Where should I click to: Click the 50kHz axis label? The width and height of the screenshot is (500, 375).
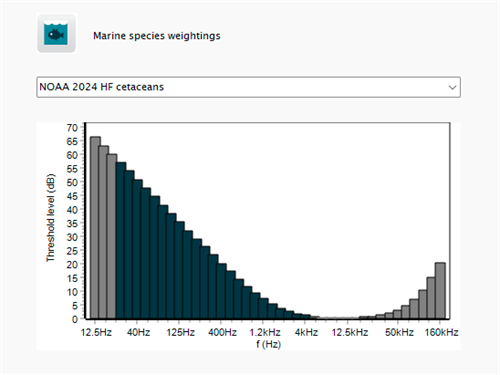(399, 332)
